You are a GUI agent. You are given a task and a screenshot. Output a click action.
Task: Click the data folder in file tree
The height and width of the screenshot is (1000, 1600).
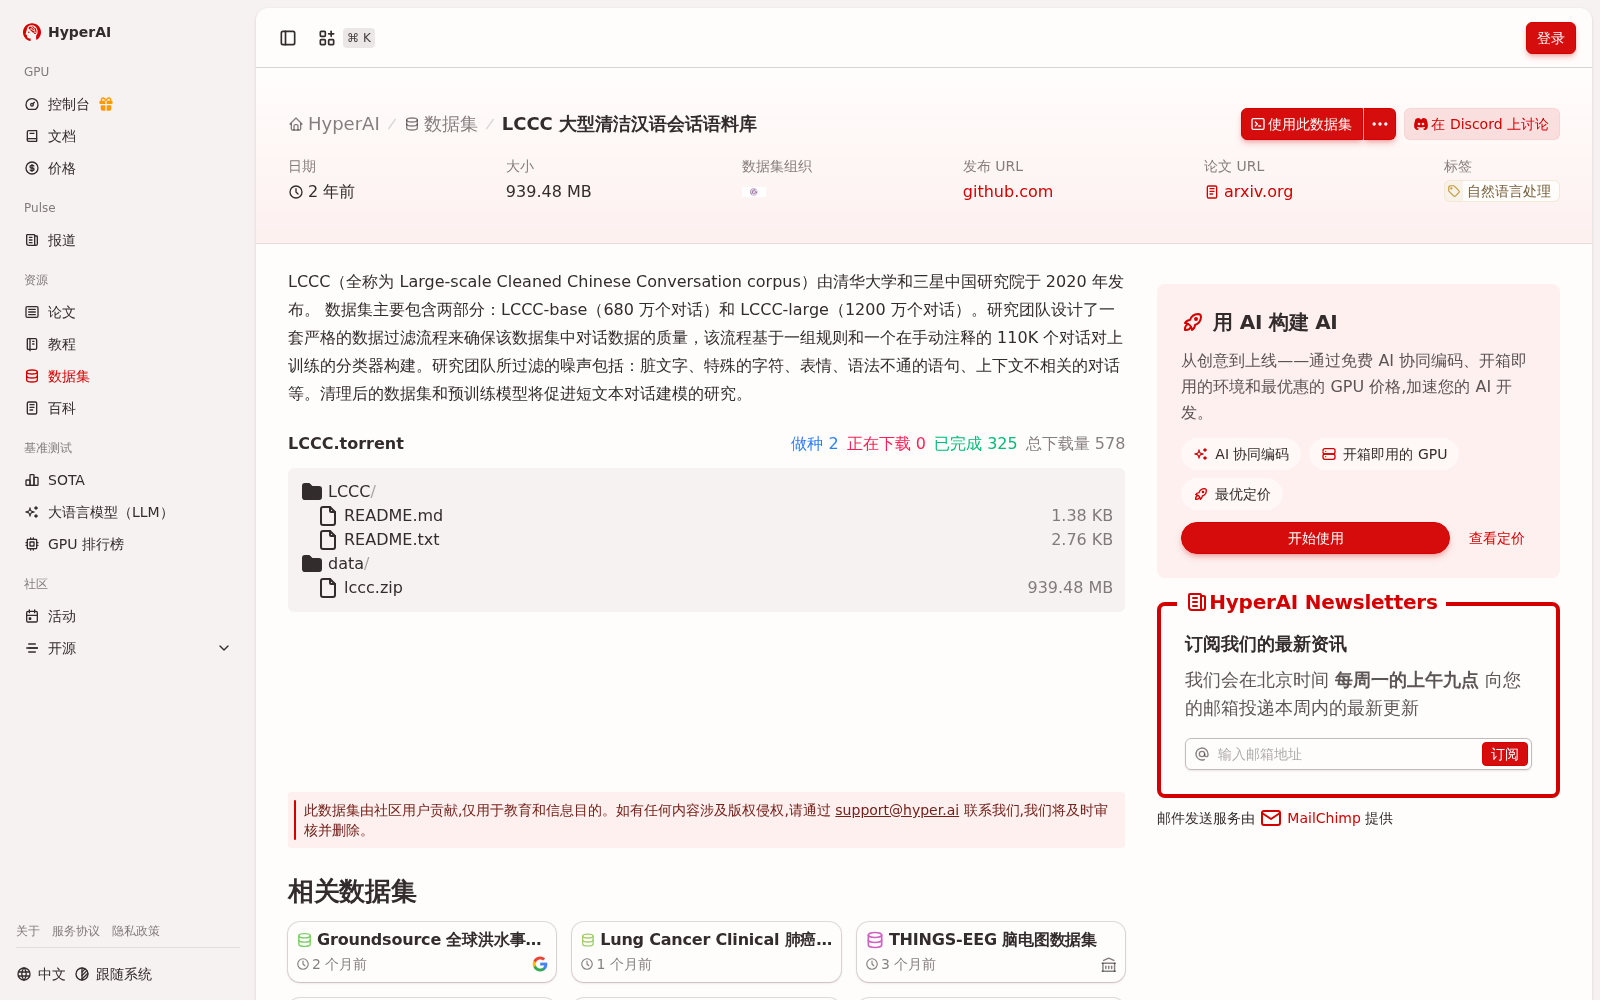pyautogui.click(x=335, y=563)
